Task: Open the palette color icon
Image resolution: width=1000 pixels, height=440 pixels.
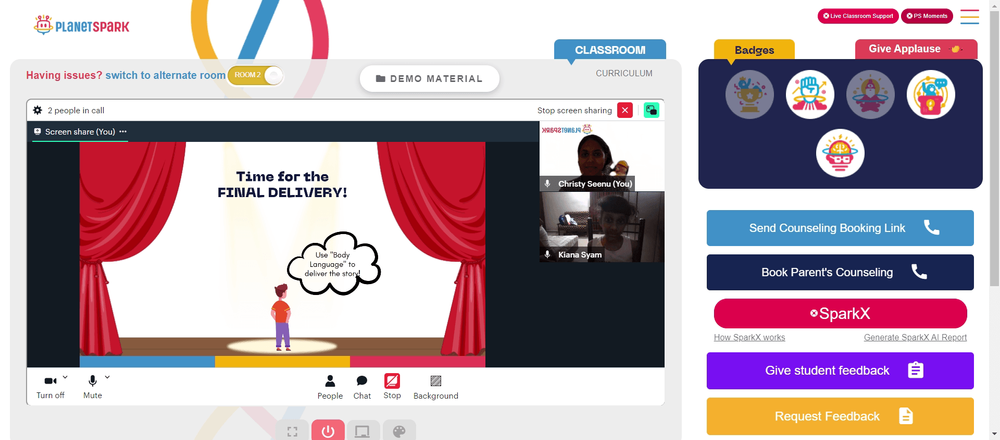Action: click(399, 432)
